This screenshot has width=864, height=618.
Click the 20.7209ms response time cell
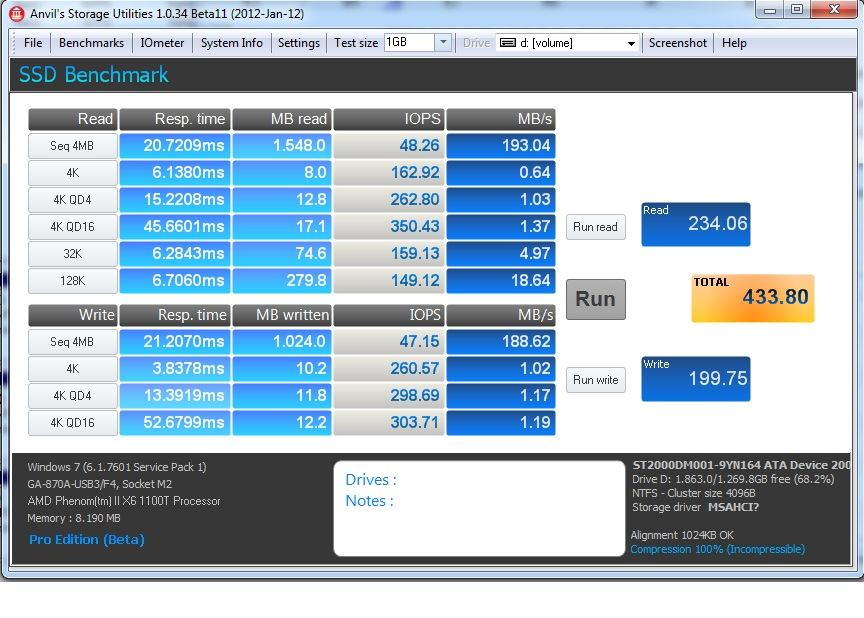point(175,146)
